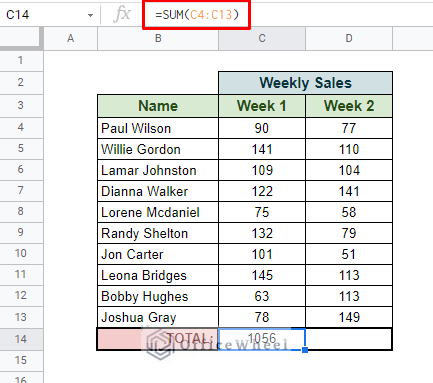Select Week 2 value 104

[349, 170]
